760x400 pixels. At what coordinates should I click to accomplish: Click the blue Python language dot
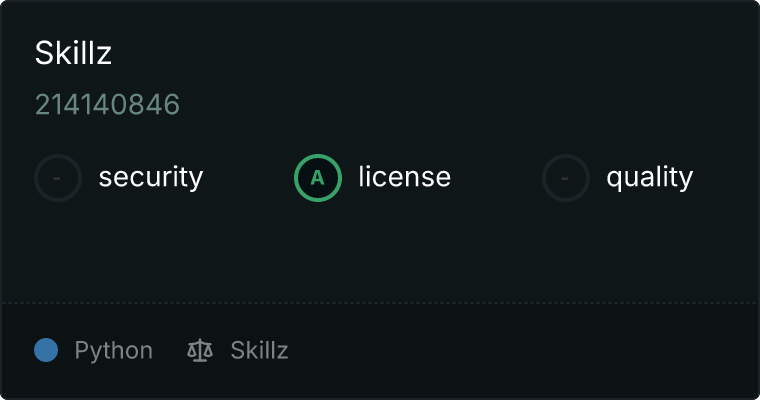[46, 350]
